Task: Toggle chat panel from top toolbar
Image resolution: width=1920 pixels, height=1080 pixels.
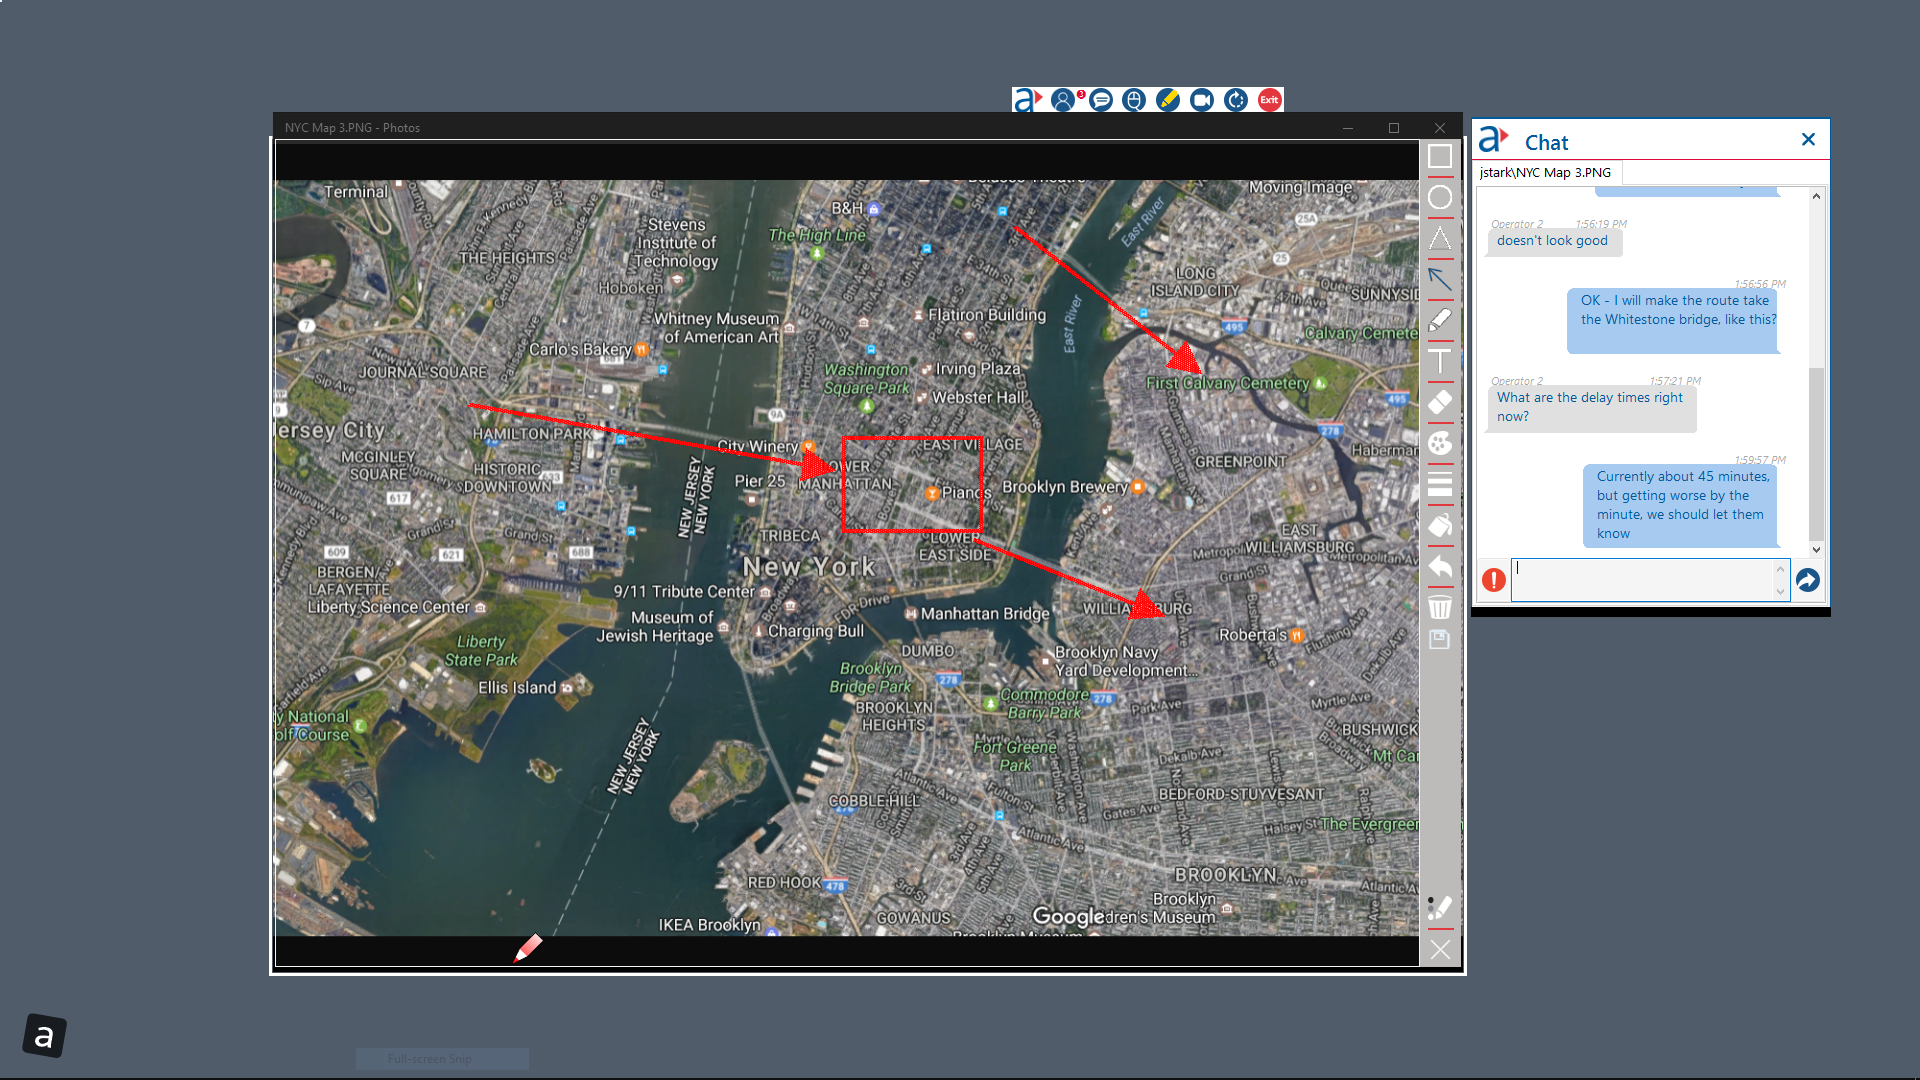Action: tap(1101, 100)
